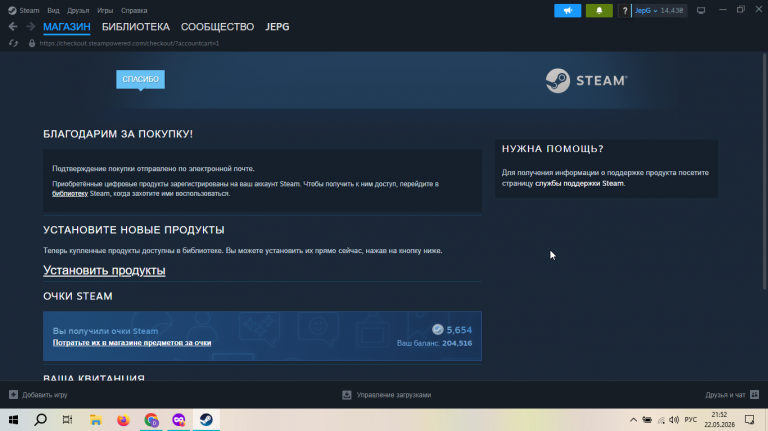Open Windows search from taskbar
This screenshot has height=431, width=768.
tap(41, 420)
